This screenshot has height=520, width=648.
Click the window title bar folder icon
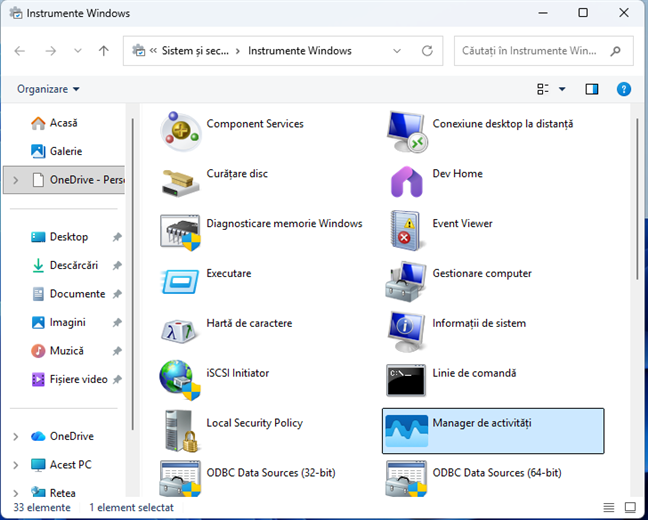click(16, 13)
